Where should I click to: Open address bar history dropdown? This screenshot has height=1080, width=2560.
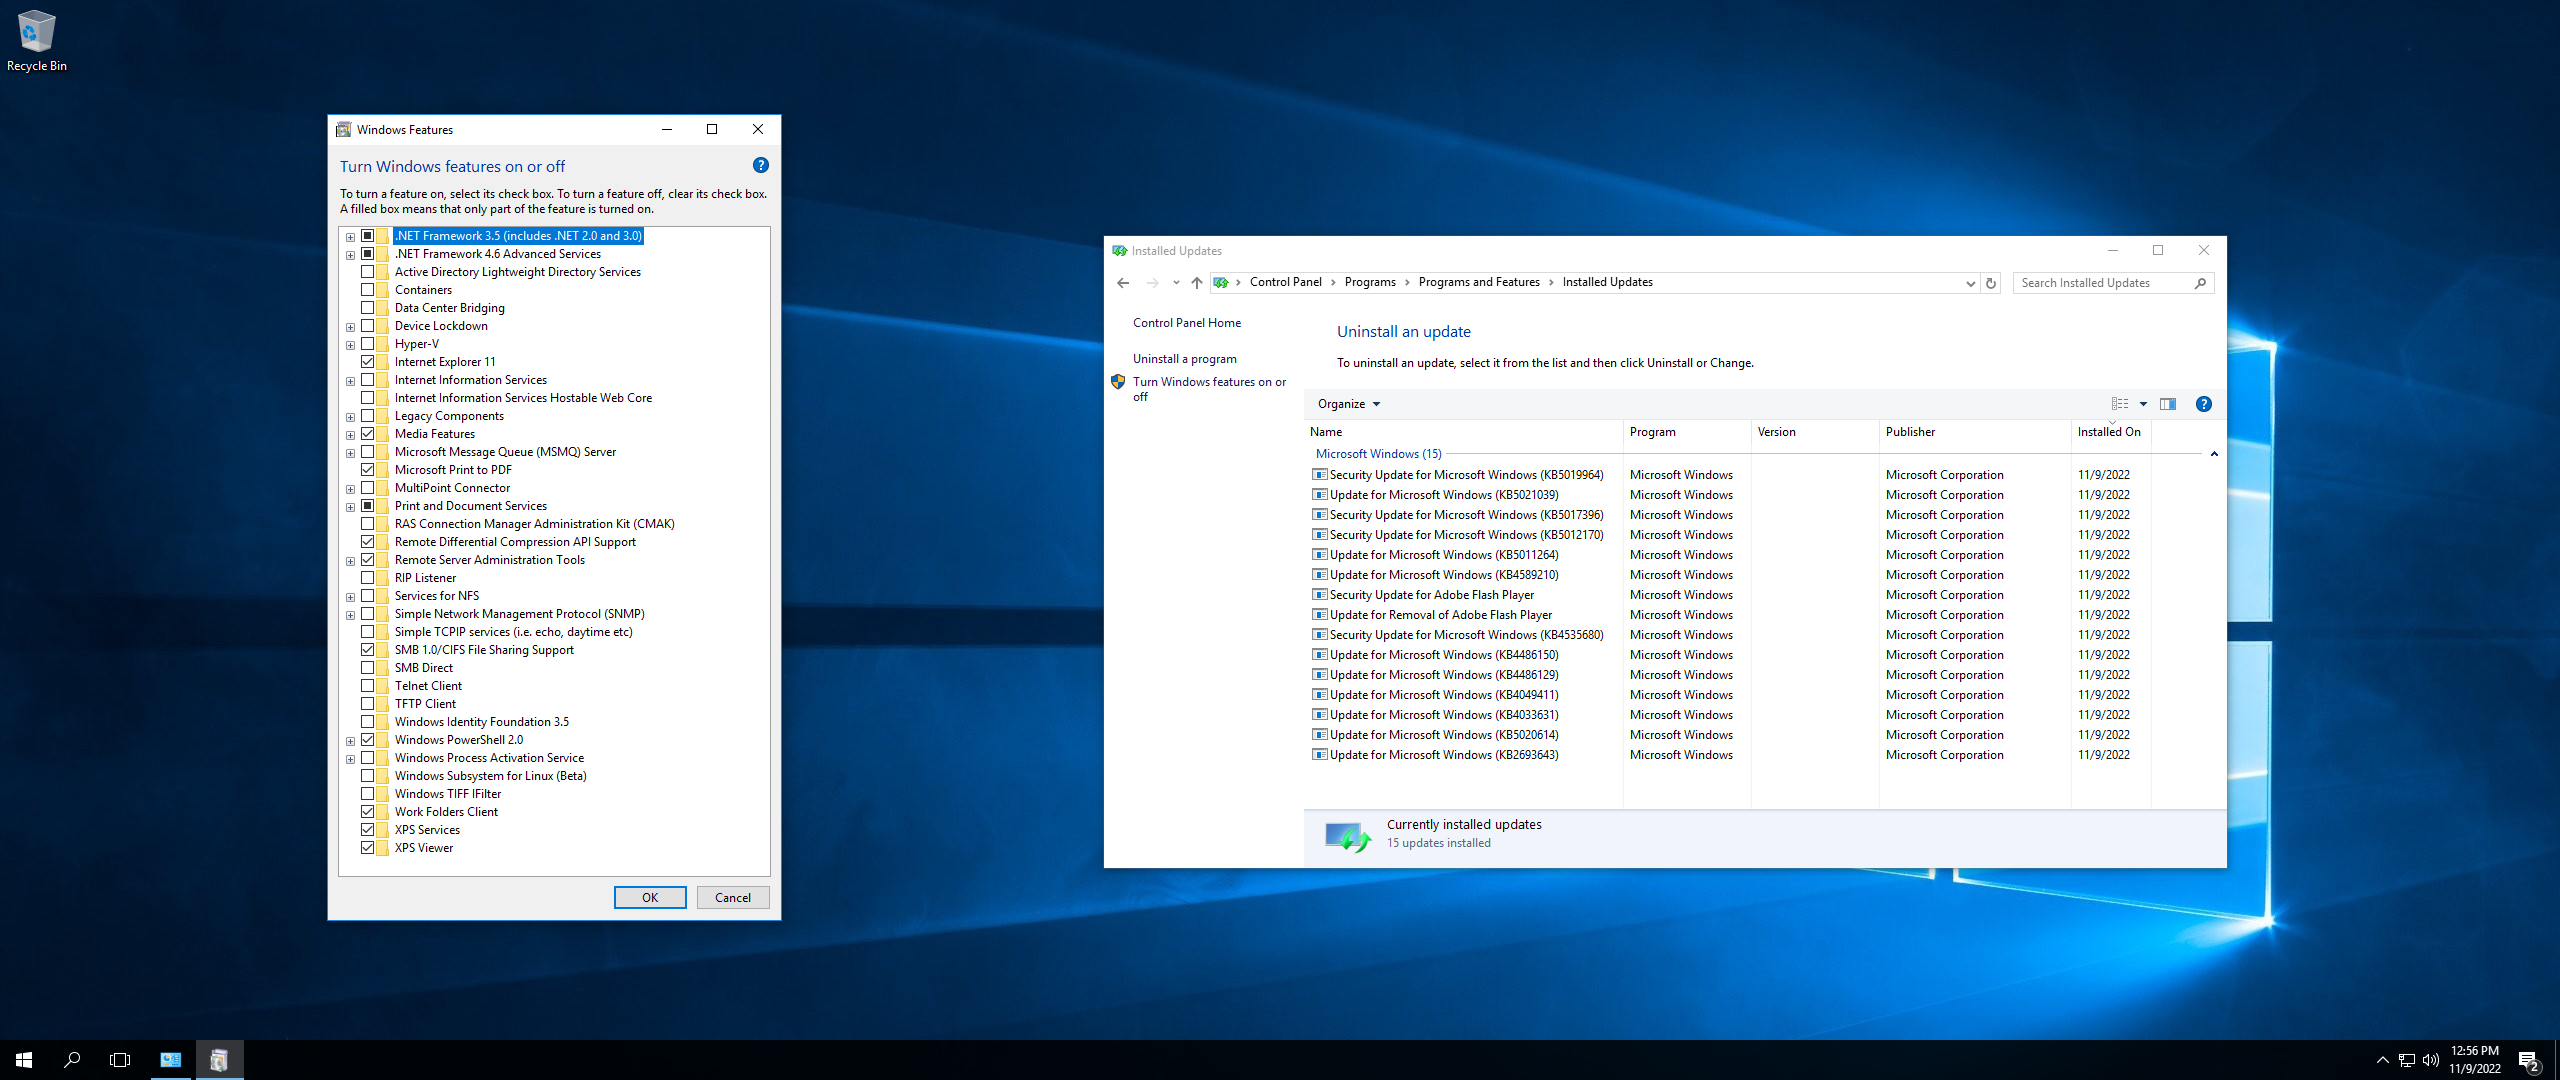(x=1970, y=283)
